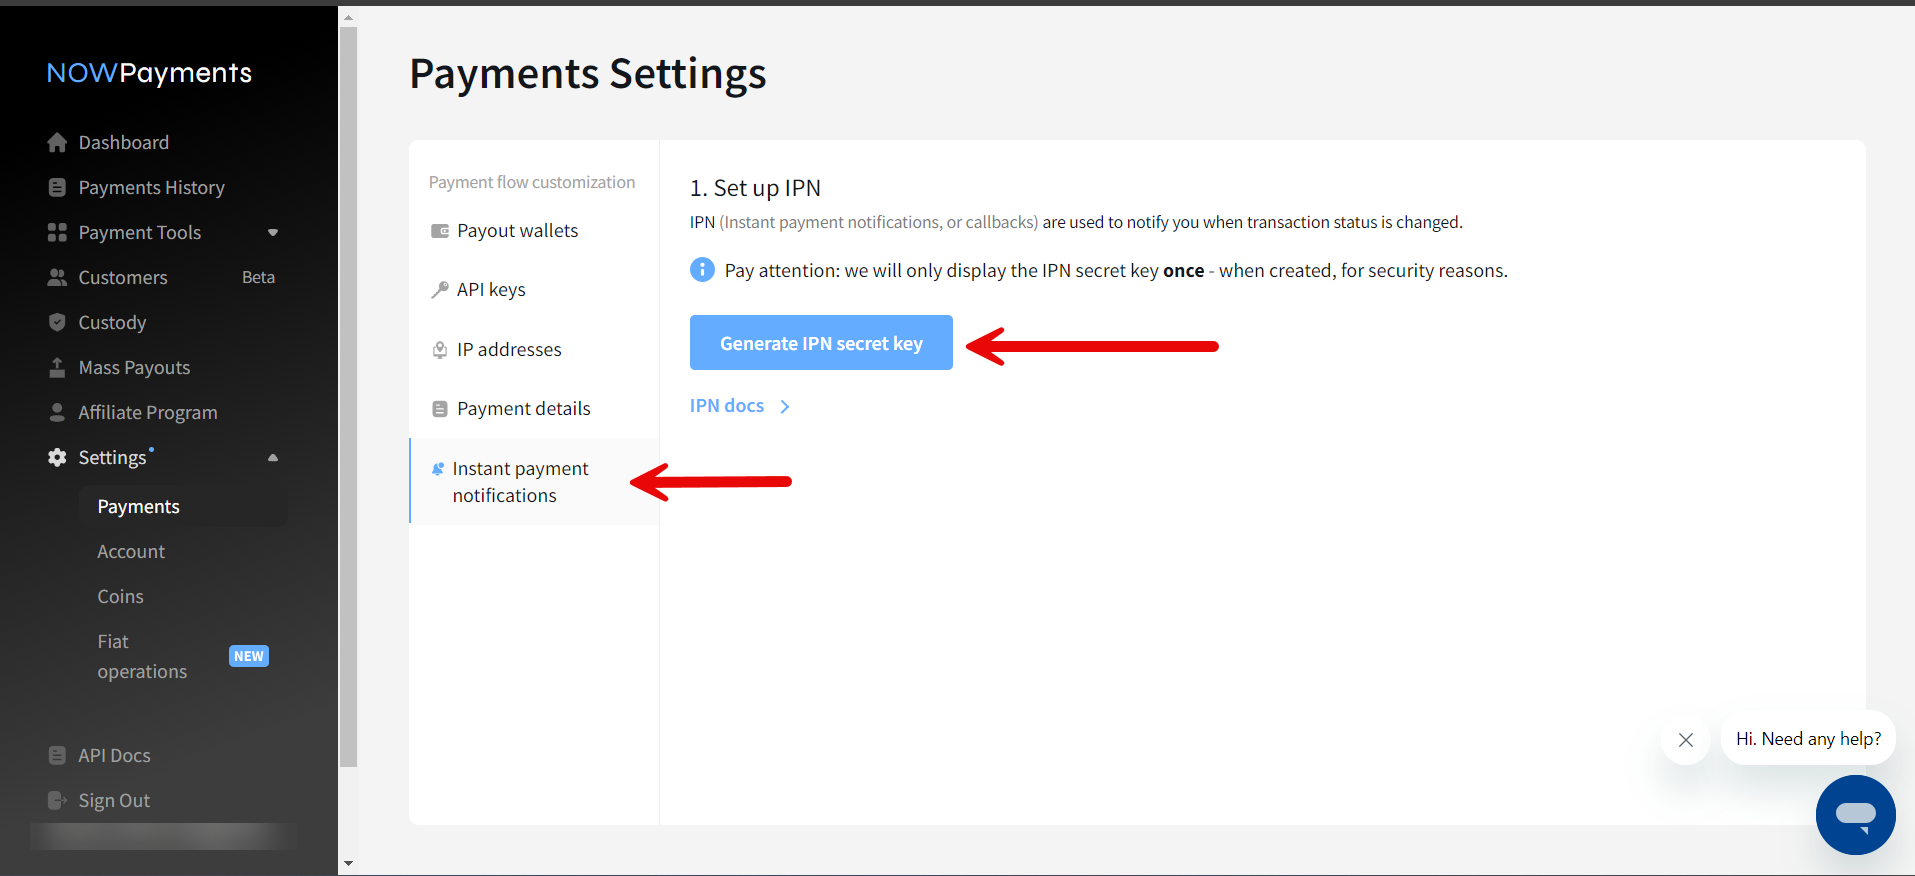Go to Fiat operations settings
1915x876 pixels.
coord(142,657)
